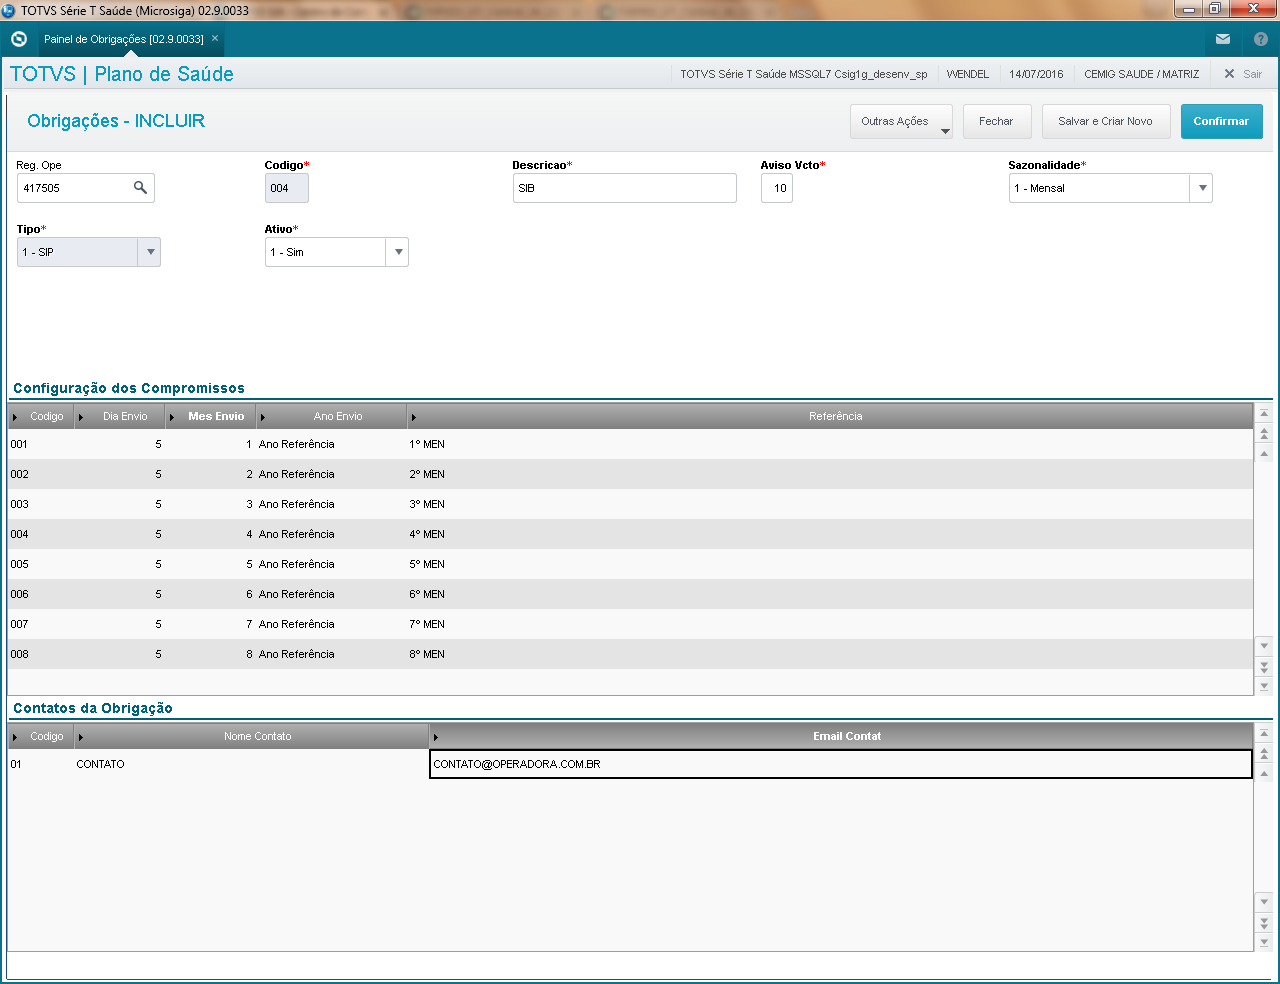
Task: Move up one line in Contatos grid
Action: (x=1264, y=773)
